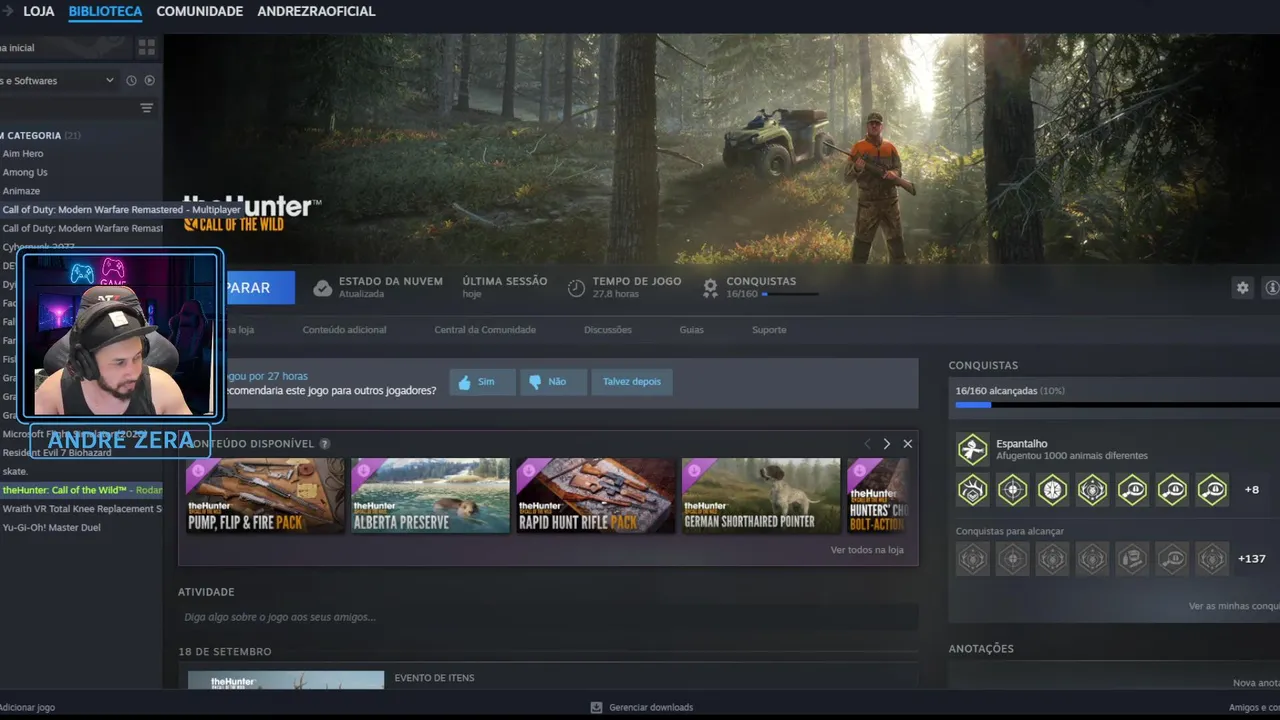Click the recent activity clock filter icon
The height and width of the screenshot is (720, 1280).
[131, 80]
